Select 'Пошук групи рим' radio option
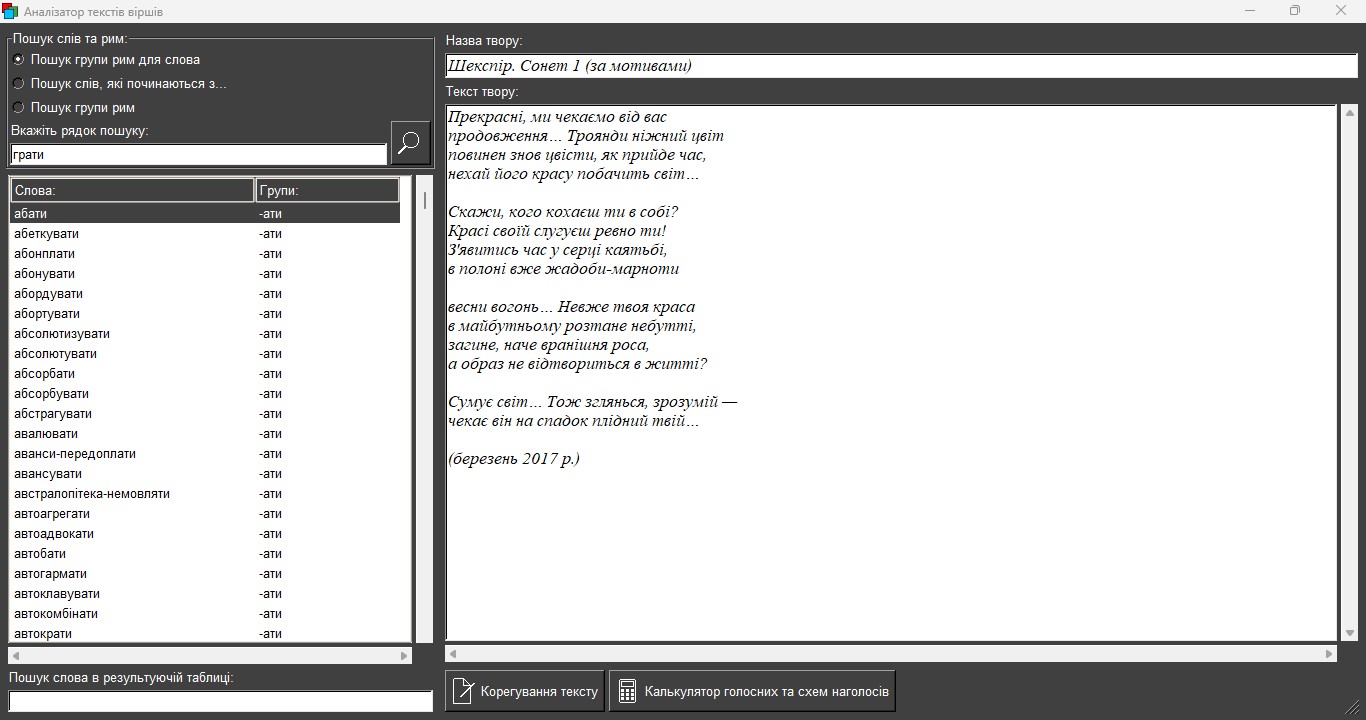This screenshot has height=720, width=1366. [x=74, y=108]
